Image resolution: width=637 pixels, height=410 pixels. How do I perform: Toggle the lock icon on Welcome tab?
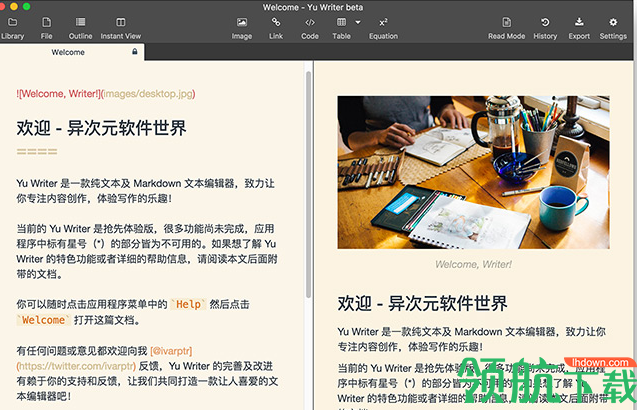click(x=134, y=52)
